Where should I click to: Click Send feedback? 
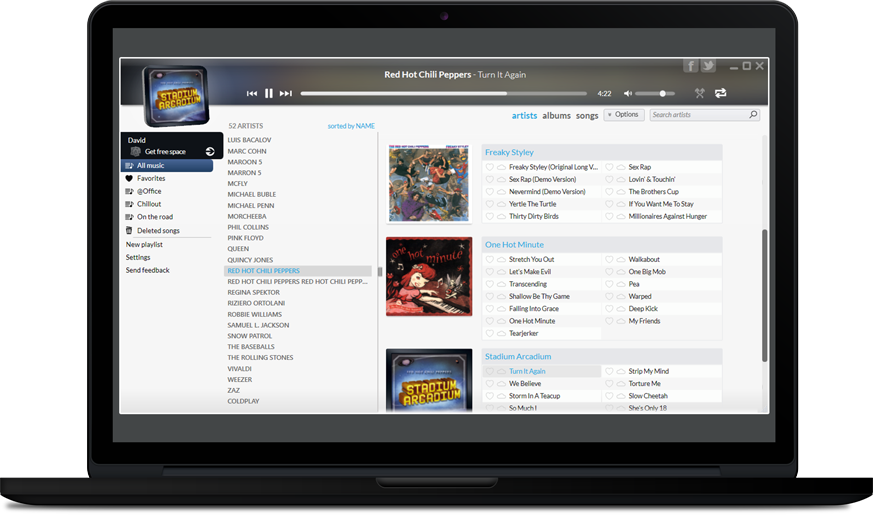click(148, 270)
